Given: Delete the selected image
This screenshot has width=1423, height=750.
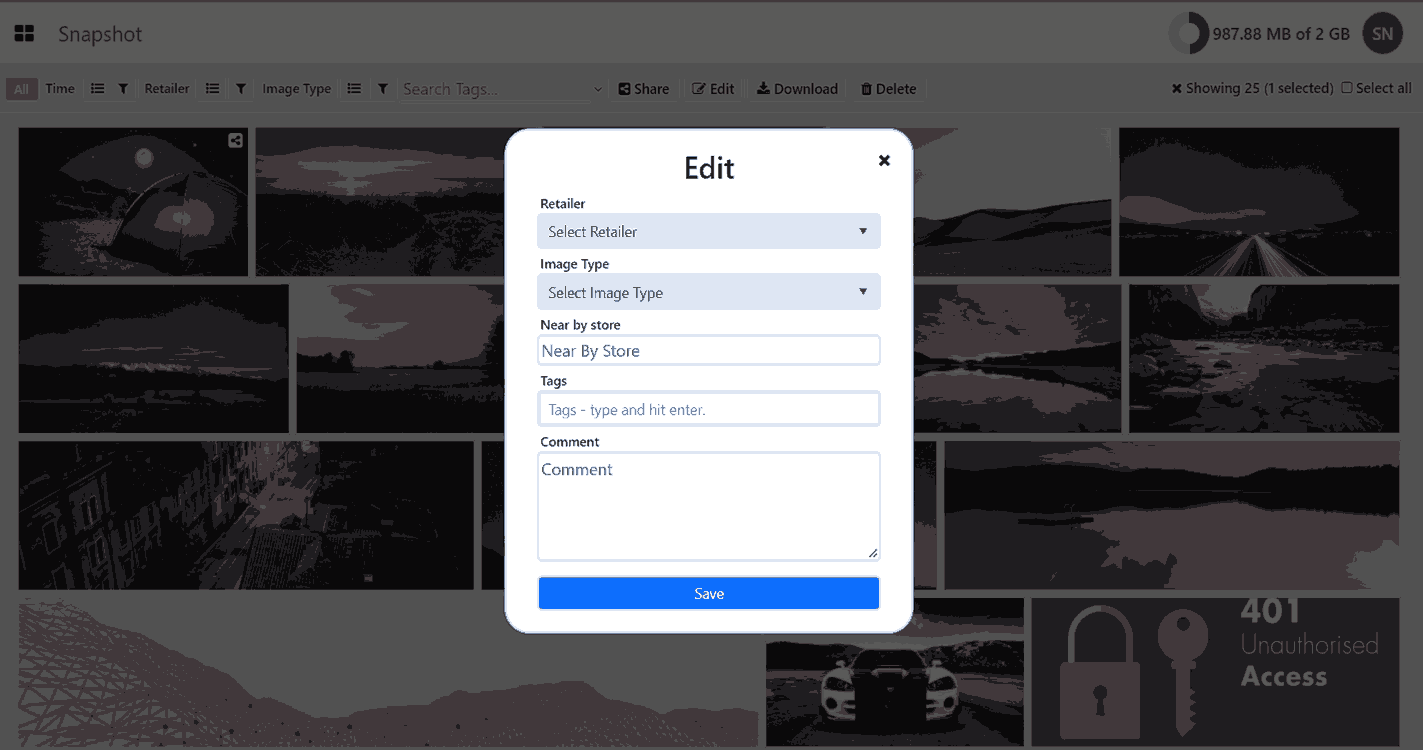Looking at the screenshot, I should [889, 89].
